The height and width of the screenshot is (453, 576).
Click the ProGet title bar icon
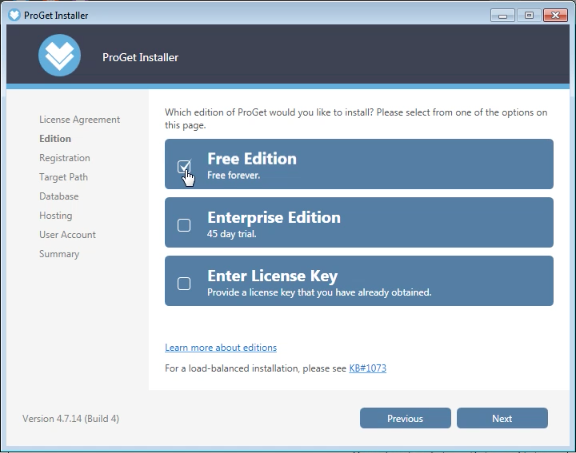(14, 15)
